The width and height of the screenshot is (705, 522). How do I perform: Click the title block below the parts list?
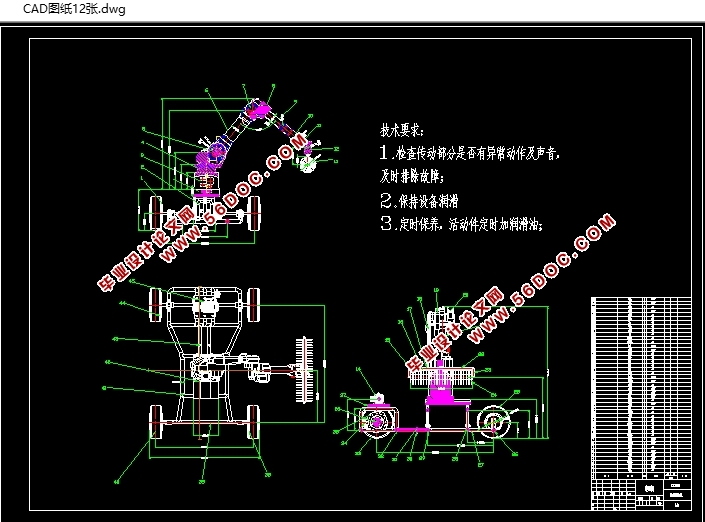pyautogui.click(x=641, y=494)
